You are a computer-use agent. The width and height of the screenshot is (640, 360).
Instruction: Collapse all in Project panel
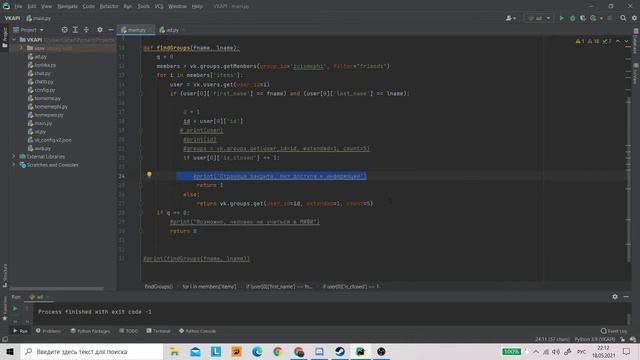pyautogui.click(x=86, y=30)
